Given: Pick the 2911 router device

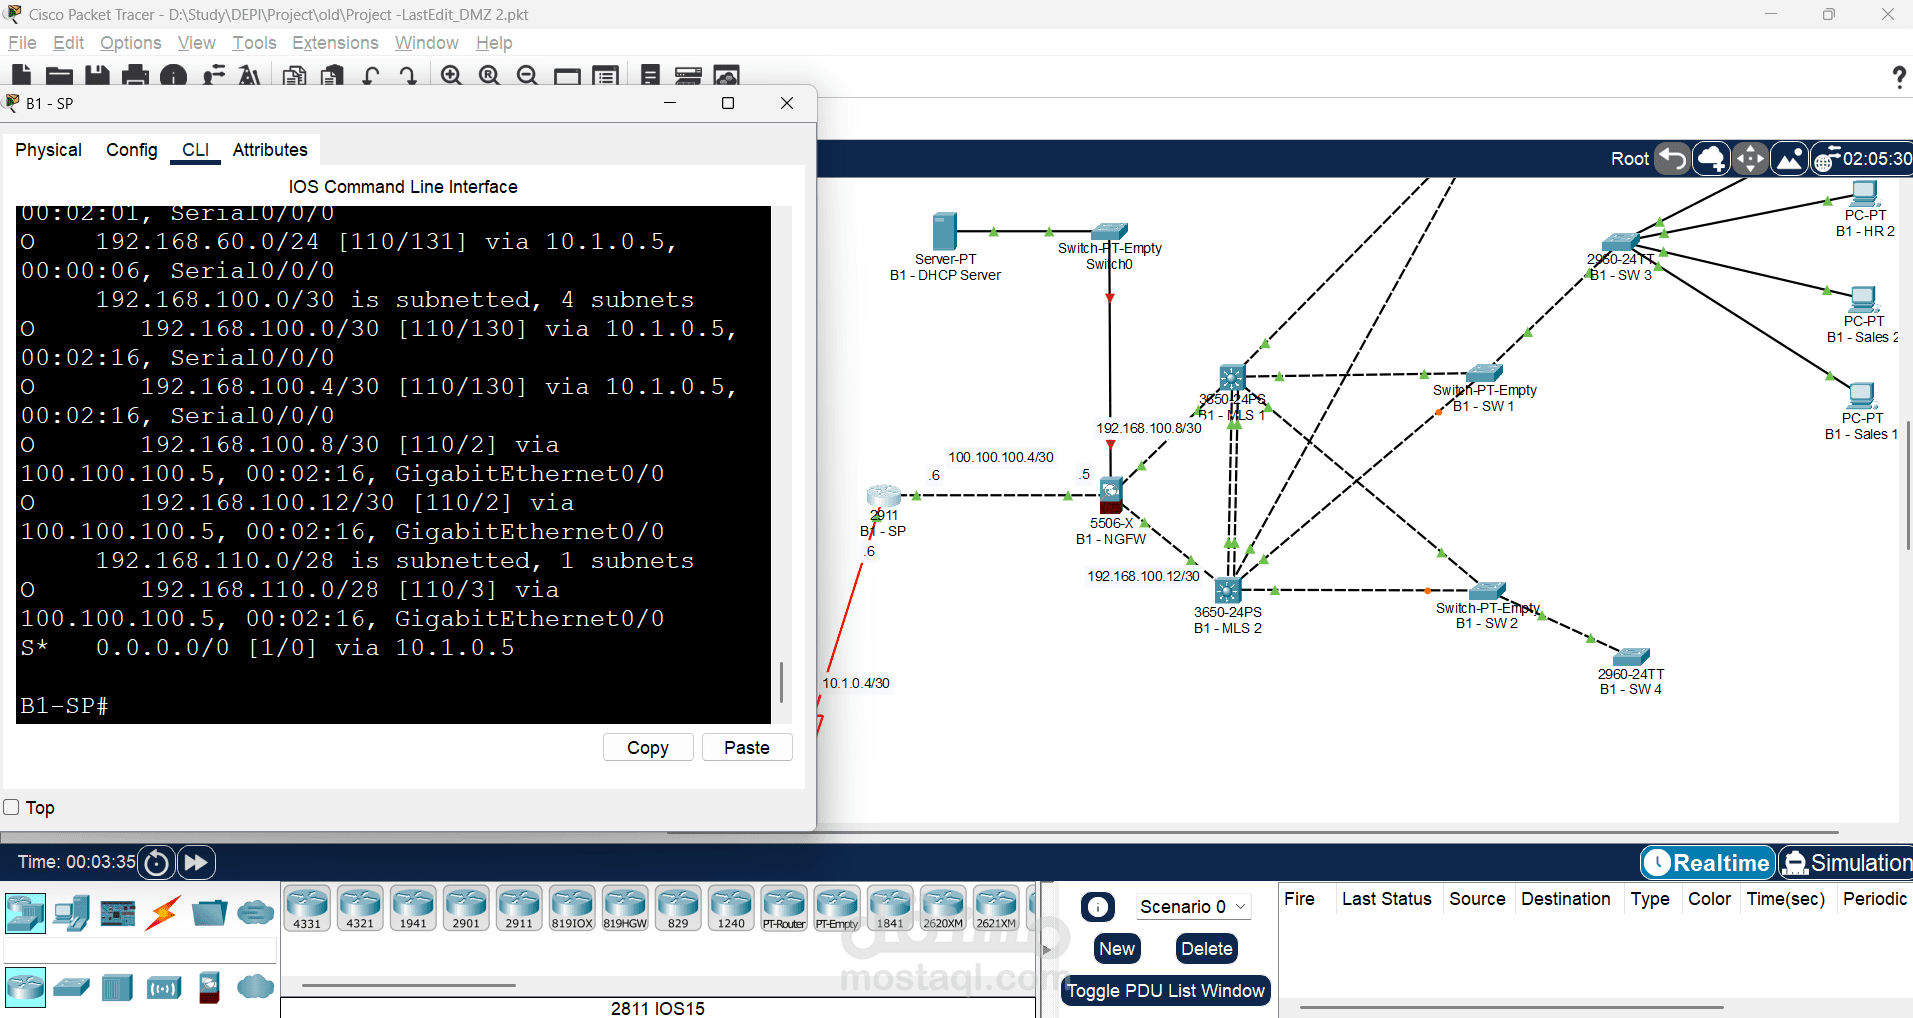Looking at the screenshot, I should click(x=519, y=908).
